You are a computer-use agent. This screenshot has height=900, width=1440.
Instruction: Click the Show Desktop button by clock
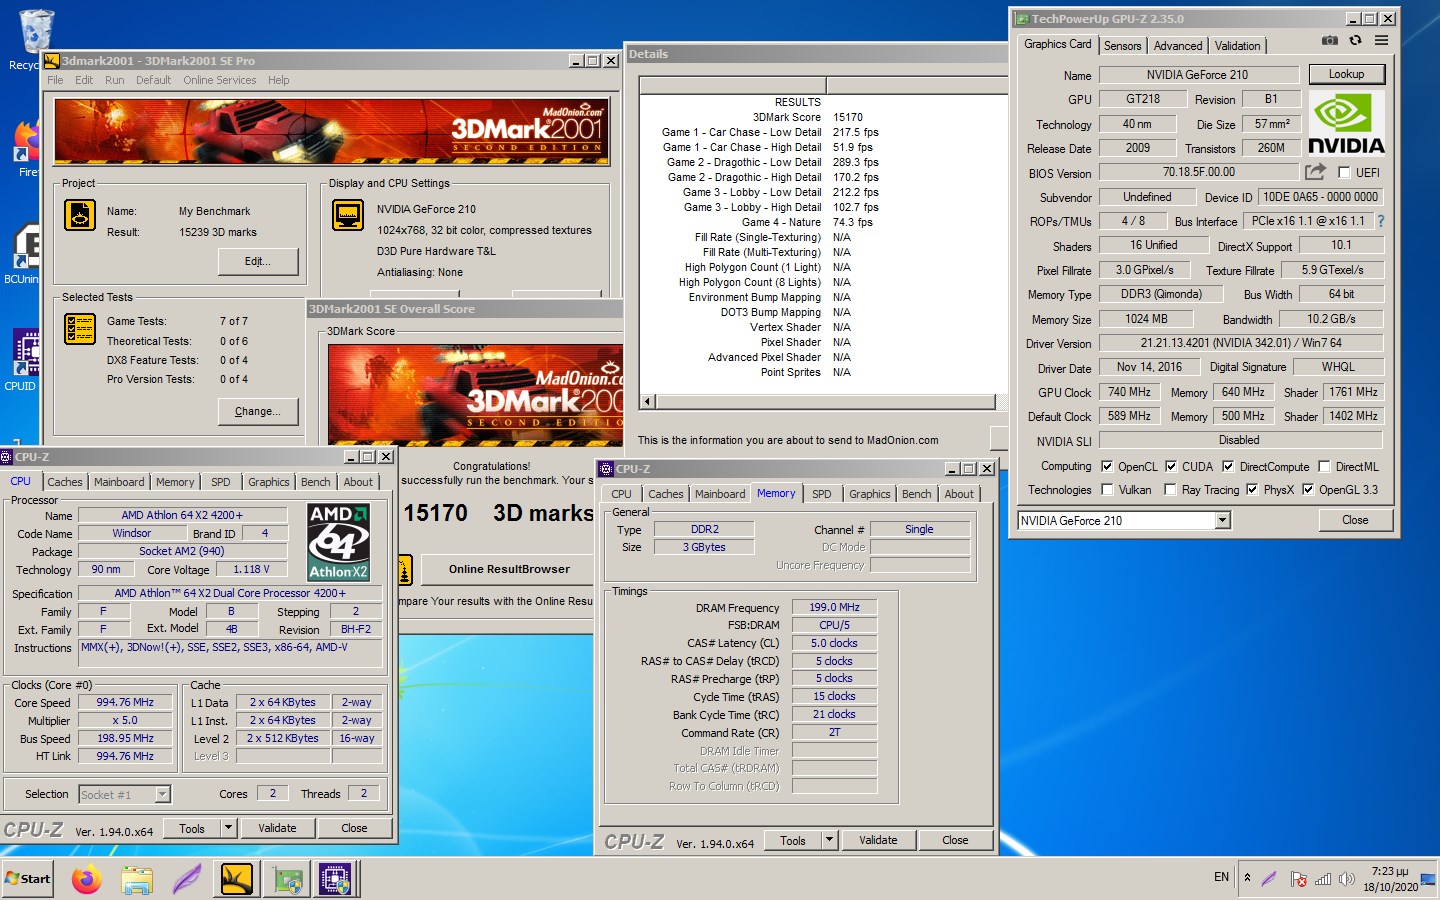click(1428, 879)
